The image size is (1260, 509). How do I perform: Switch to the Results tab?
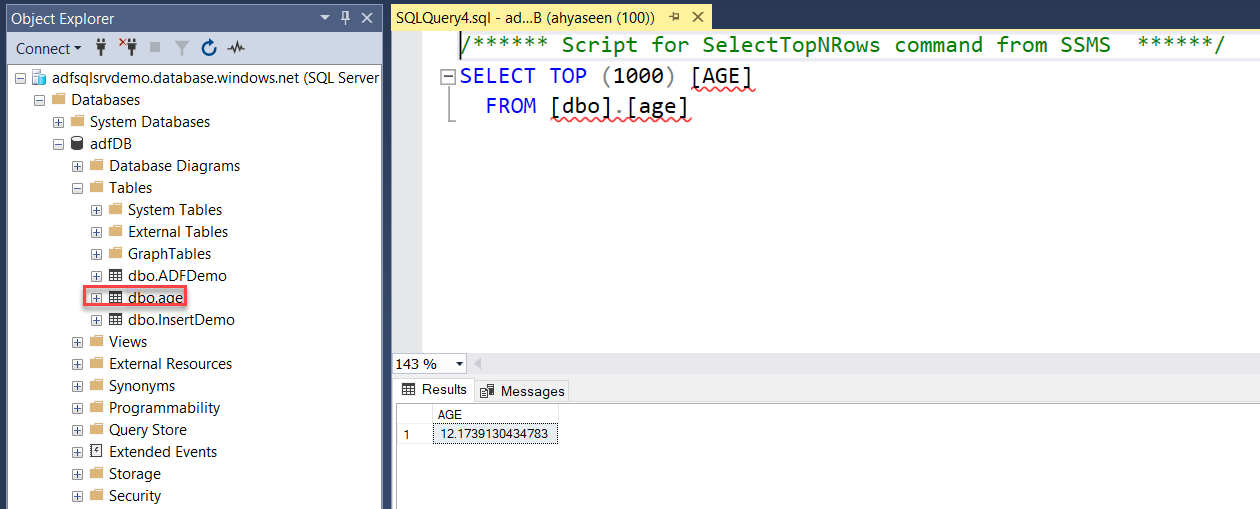(x=434, y=390)
